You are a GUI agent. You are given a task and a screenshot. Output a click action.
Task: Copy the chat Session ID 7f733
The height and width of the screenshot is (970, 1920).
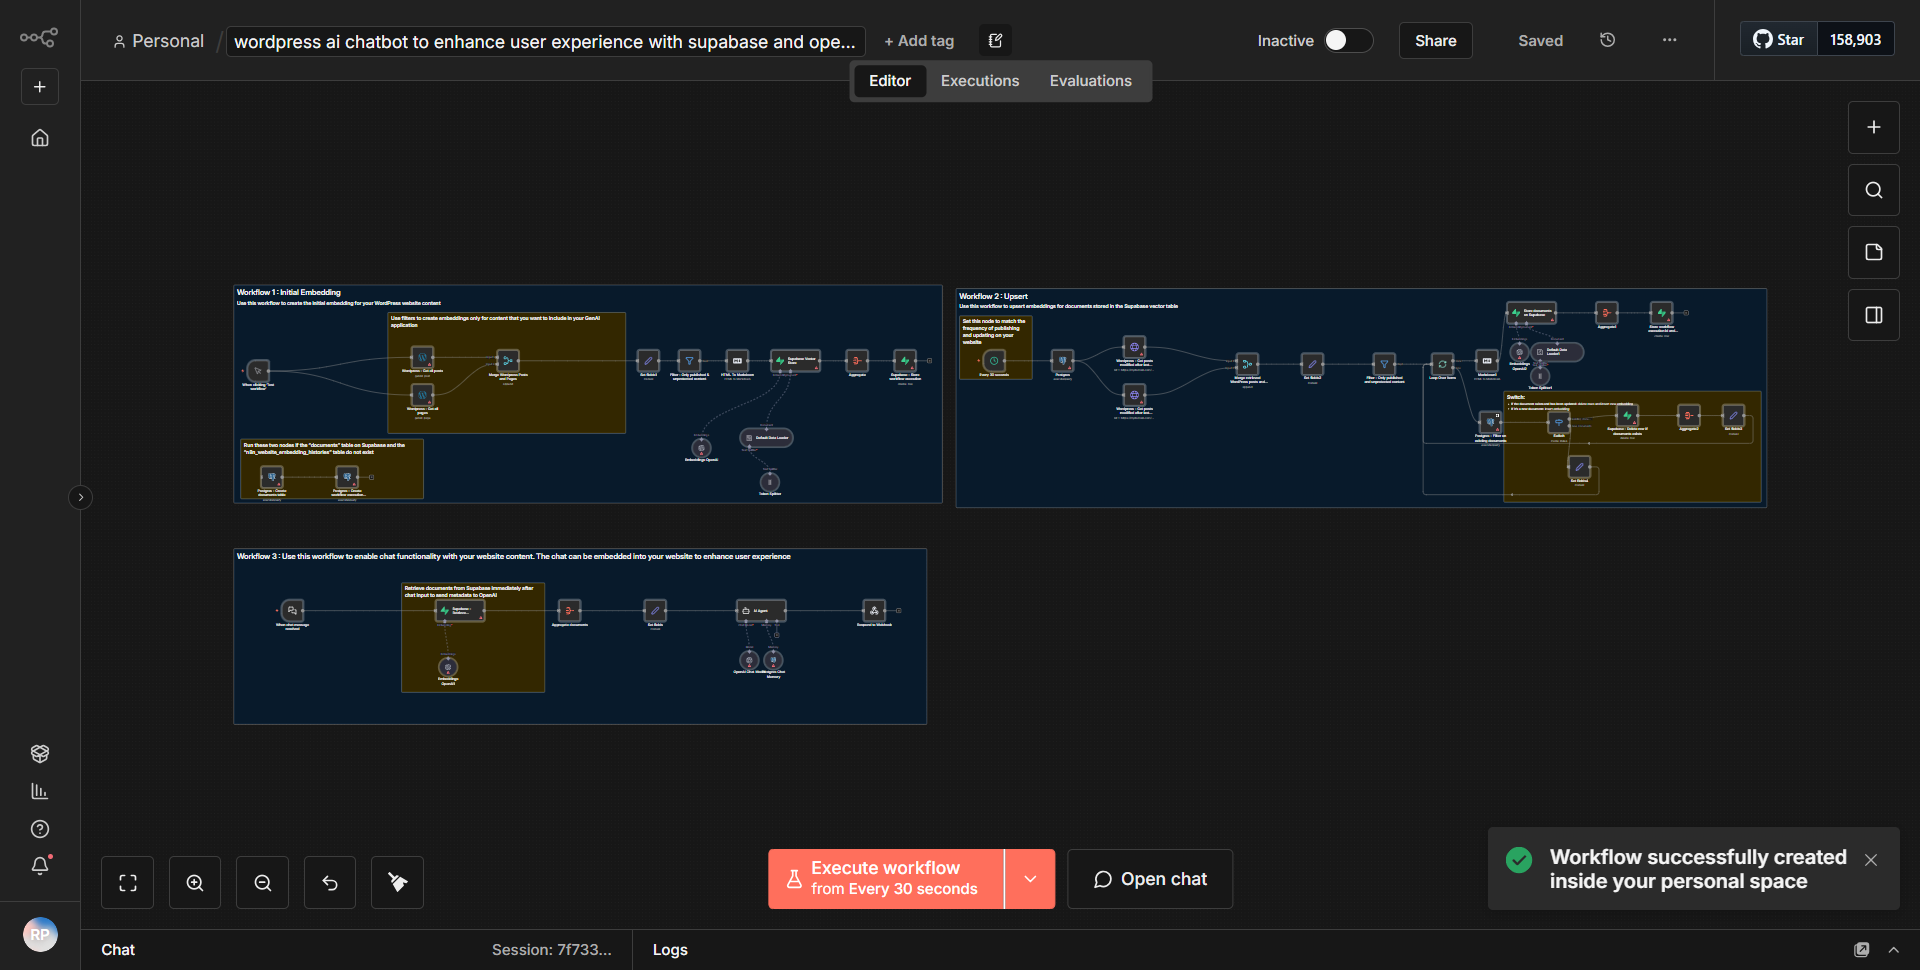pyautogui.click(x=551, y=950)
